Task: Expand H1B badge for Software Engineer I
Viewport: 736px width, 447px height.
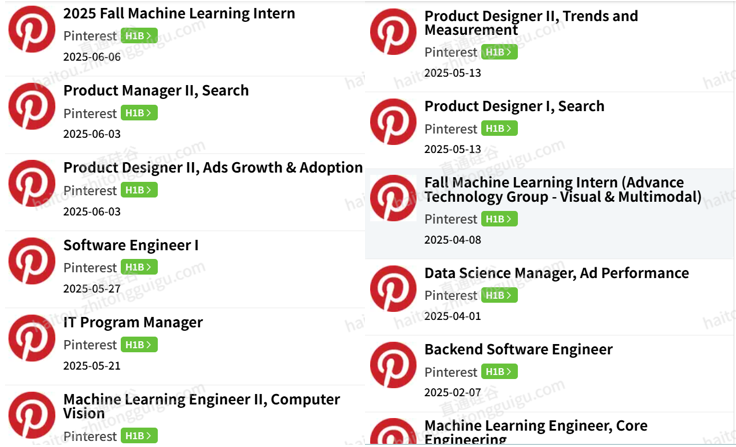Action: pyautogui.click(x=139, y=267)
